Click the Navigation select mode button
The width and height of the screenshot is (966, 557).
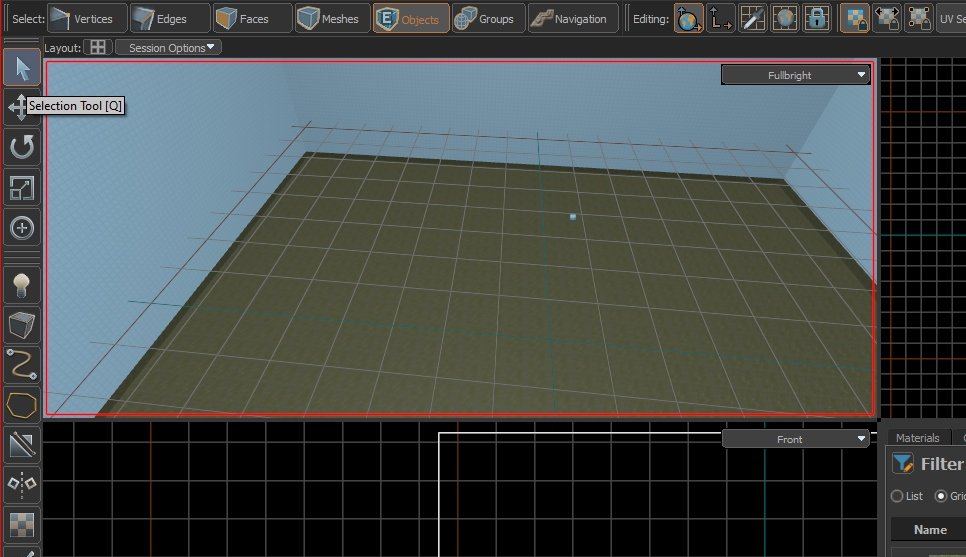(570, 18)
